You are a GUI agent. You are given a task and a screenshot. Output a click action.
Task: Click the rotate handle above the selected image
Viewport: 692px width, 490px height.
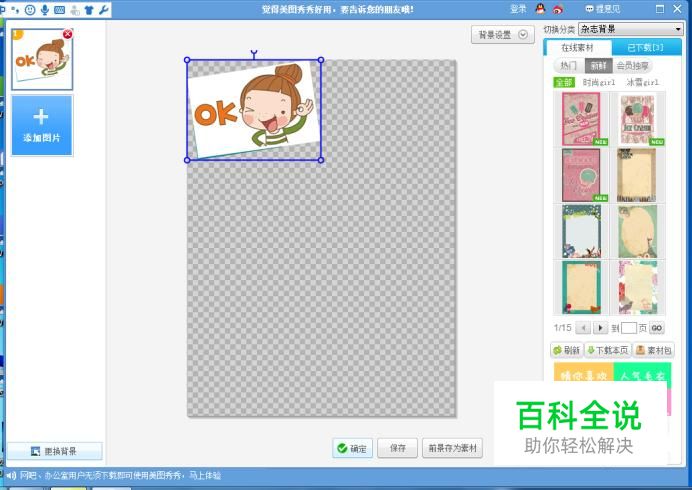coord(254,54)
